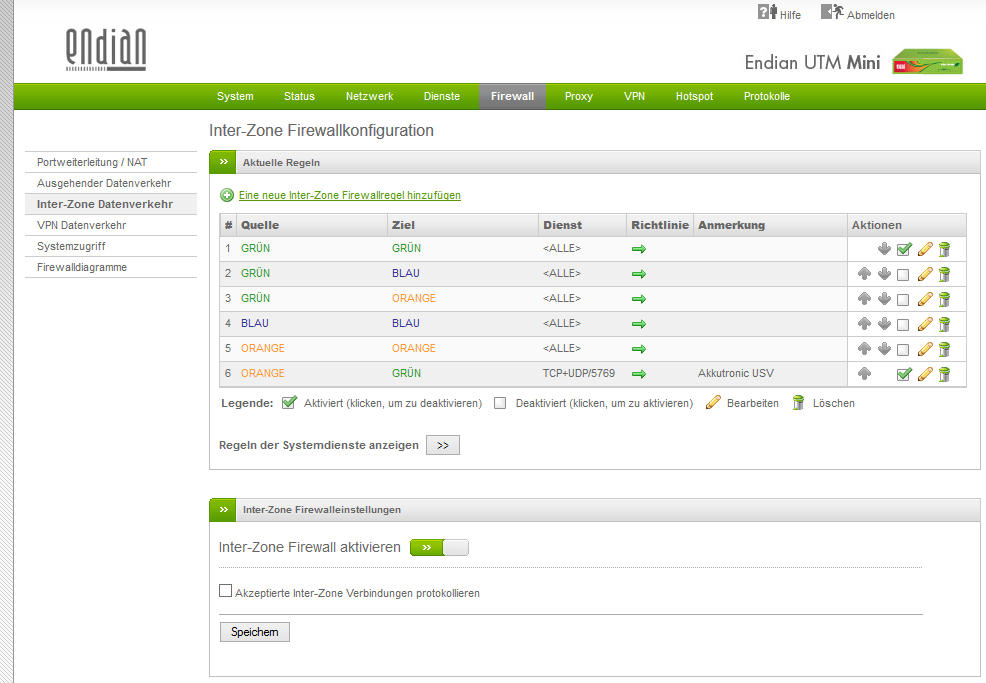
Task: Click the green plus add-rule icon
Action: [x=227, y=195]
